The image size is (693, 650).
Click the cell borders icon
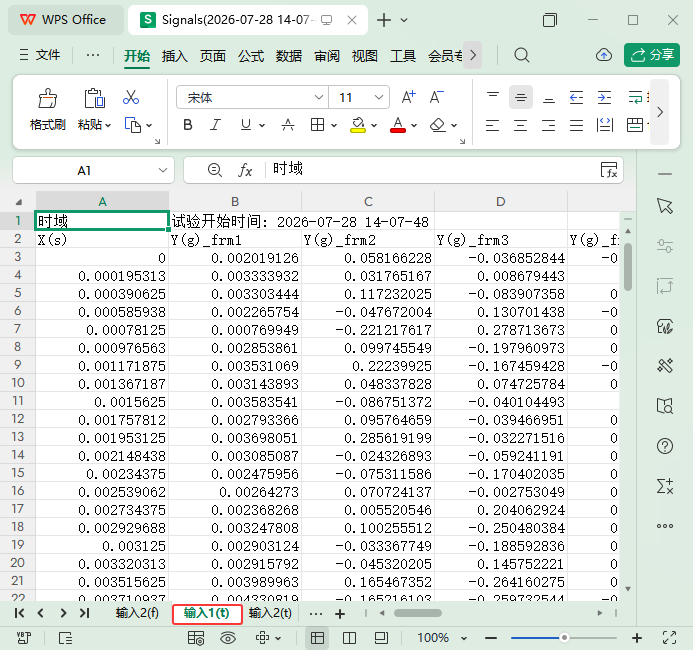pos(317,125)
